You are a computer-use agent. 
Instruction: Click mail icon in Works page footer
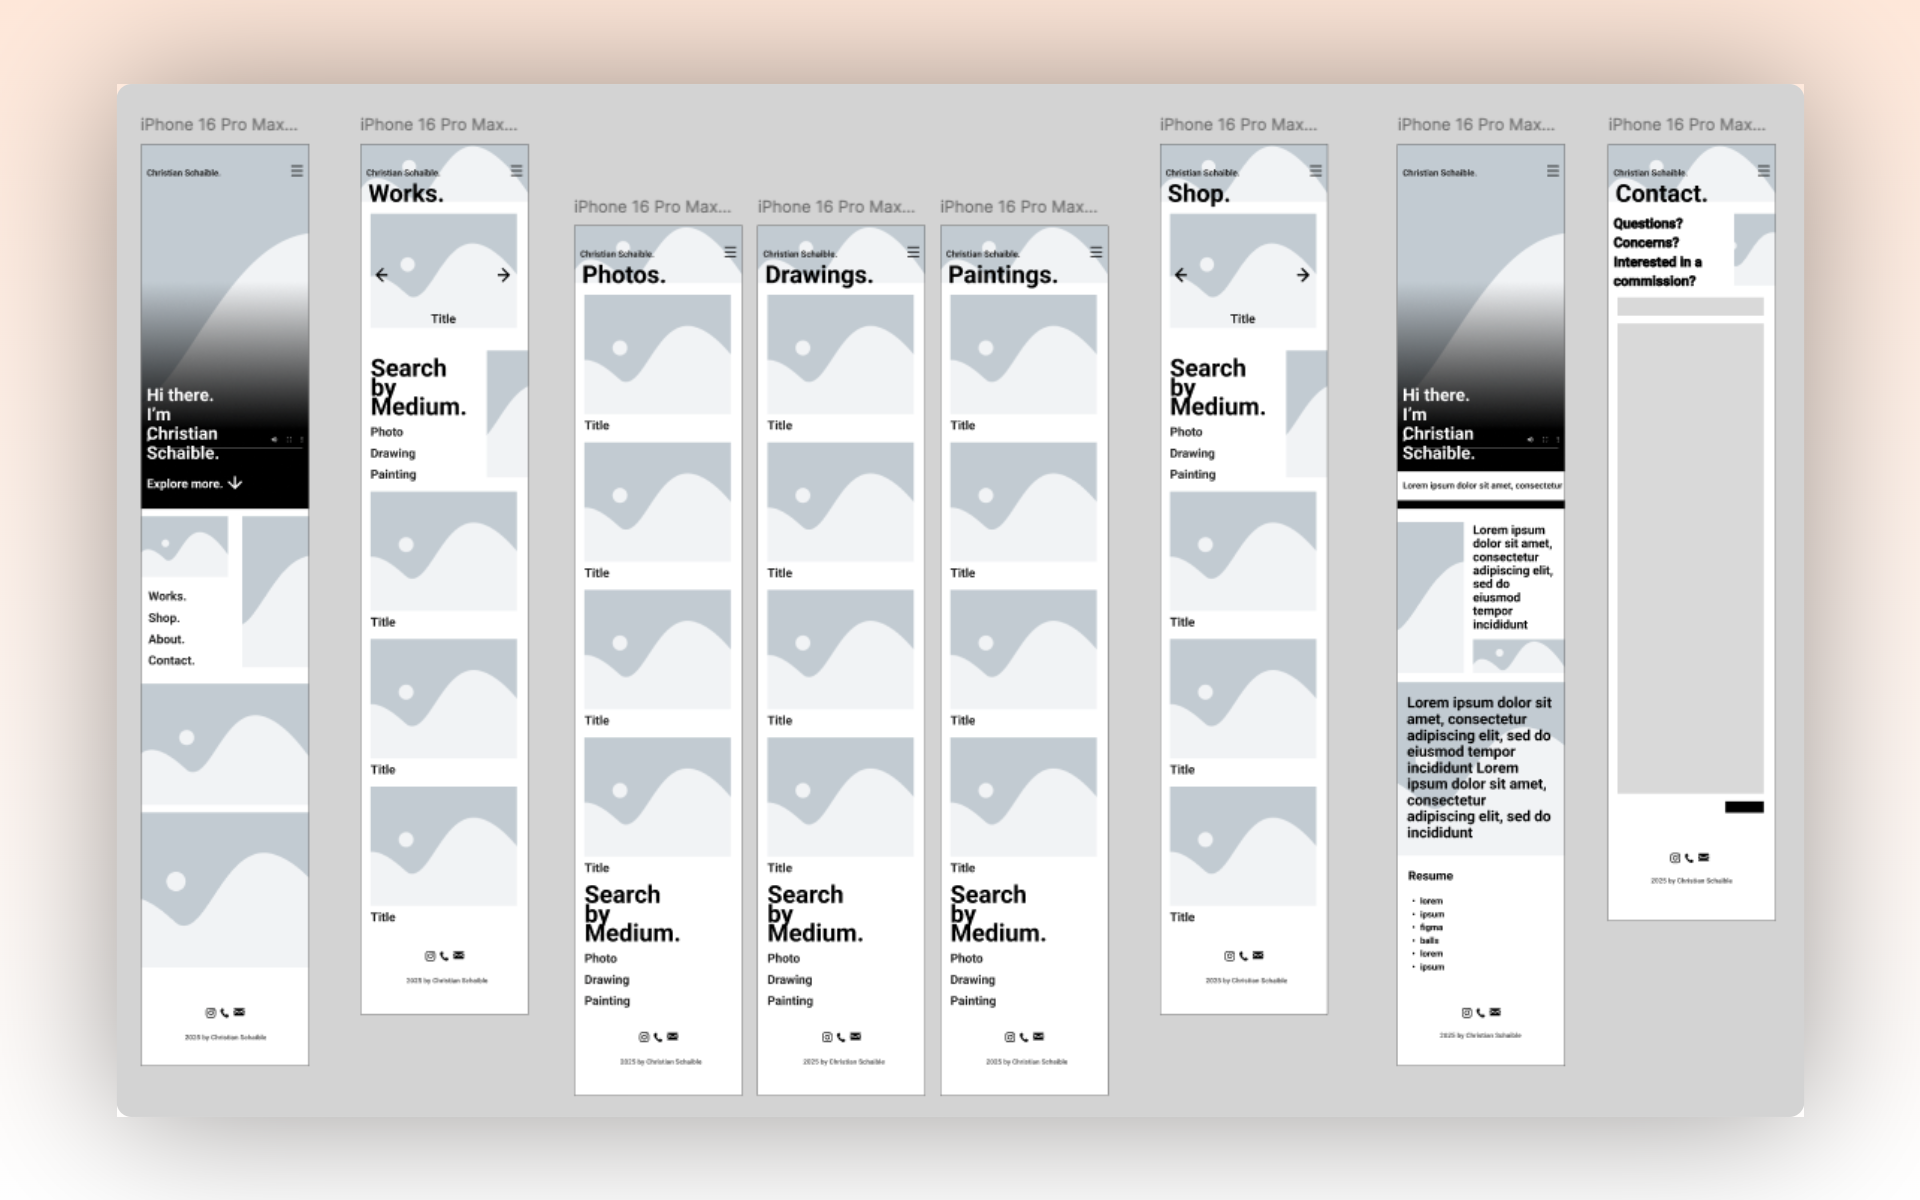tap(459, 956)
